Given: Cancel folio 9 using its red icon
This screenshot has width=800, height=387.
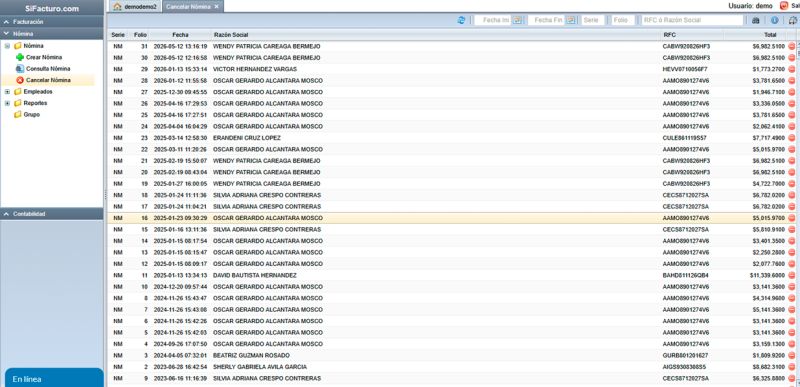Looking at the screenshot, I should pos(791,378).
